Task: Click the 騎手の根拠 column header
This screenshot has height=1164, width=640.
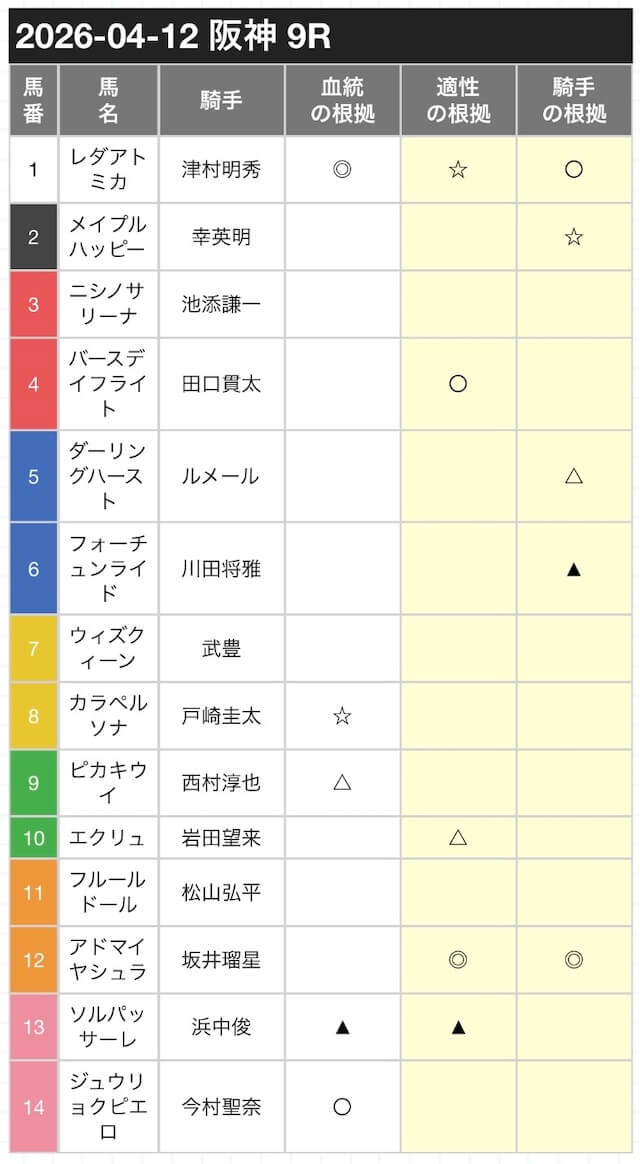Action: coord(574,100)
